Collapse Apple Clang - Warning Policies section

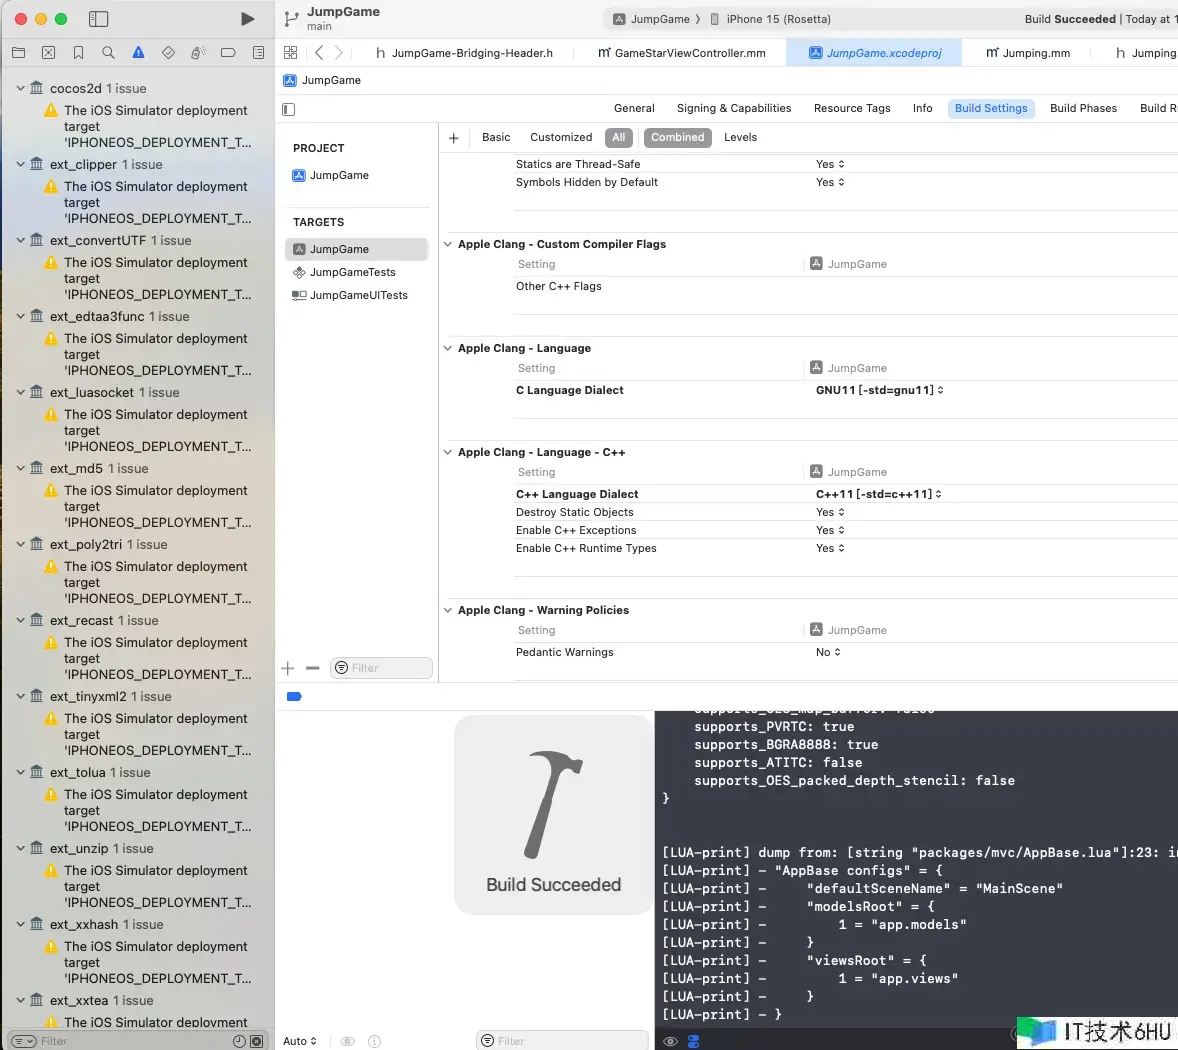click(x=448, y=611)
